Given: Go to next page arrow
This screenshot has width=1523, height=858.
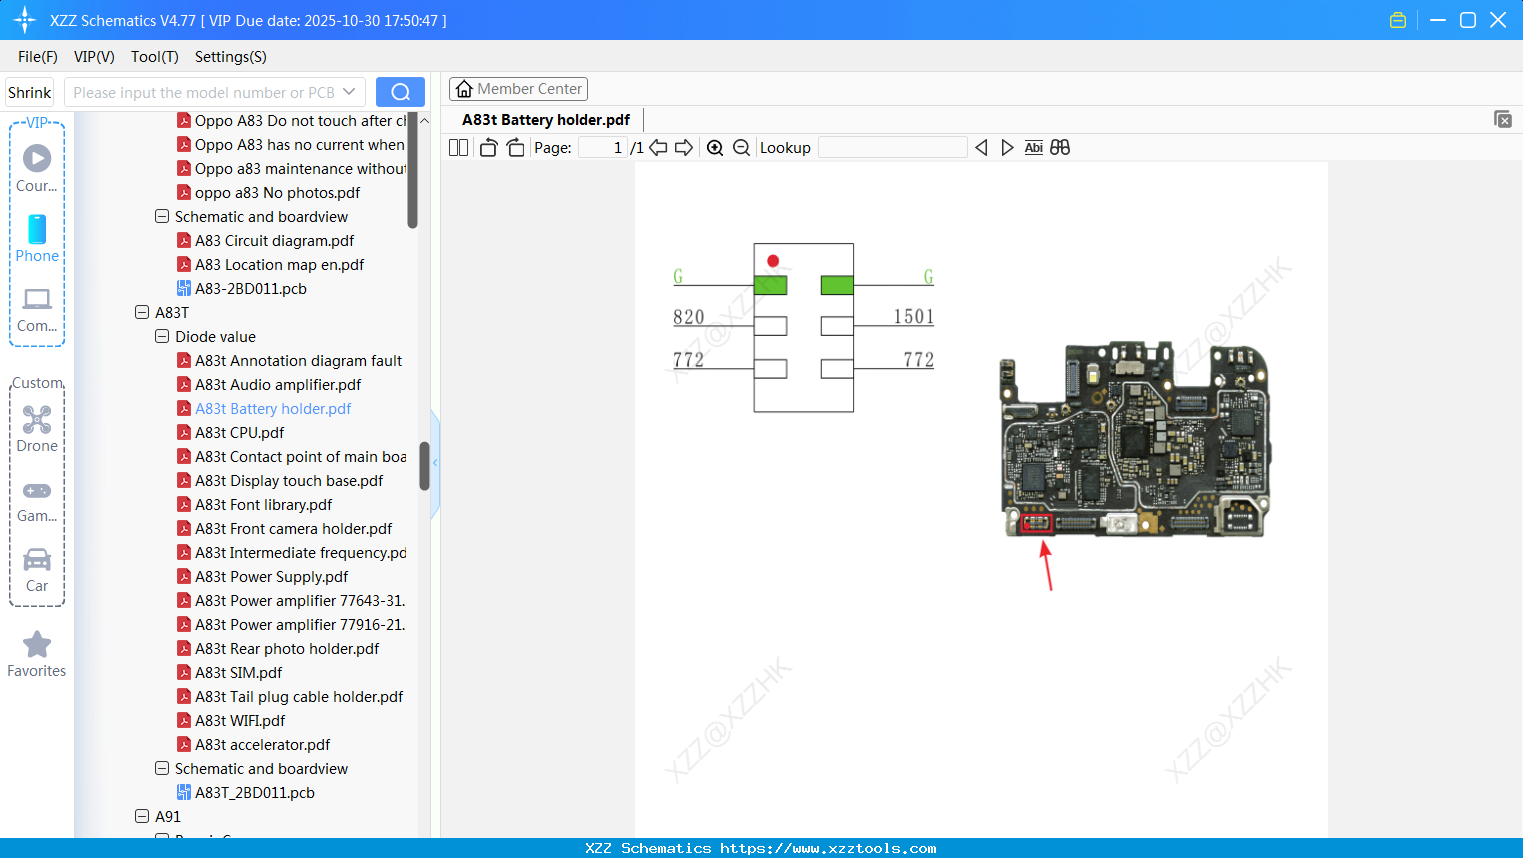Looking at the screenshot, I should coord(684,148).
